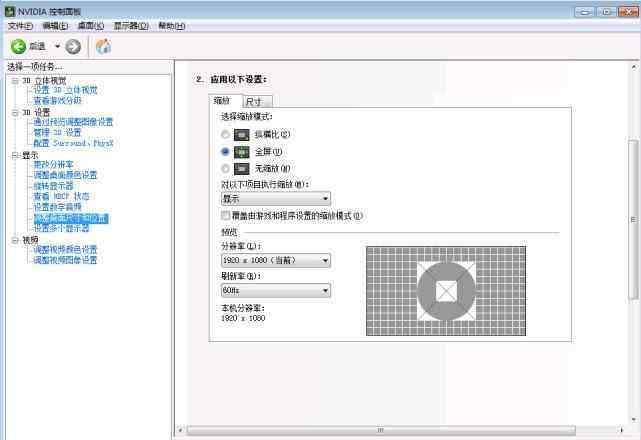Open the 帮助(H) menu

coord(172,26)
